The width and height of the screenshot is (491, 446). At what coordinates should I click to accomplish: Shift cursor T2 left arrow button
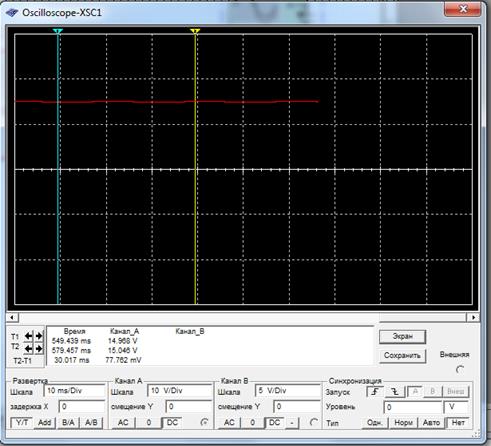(29, 348)
